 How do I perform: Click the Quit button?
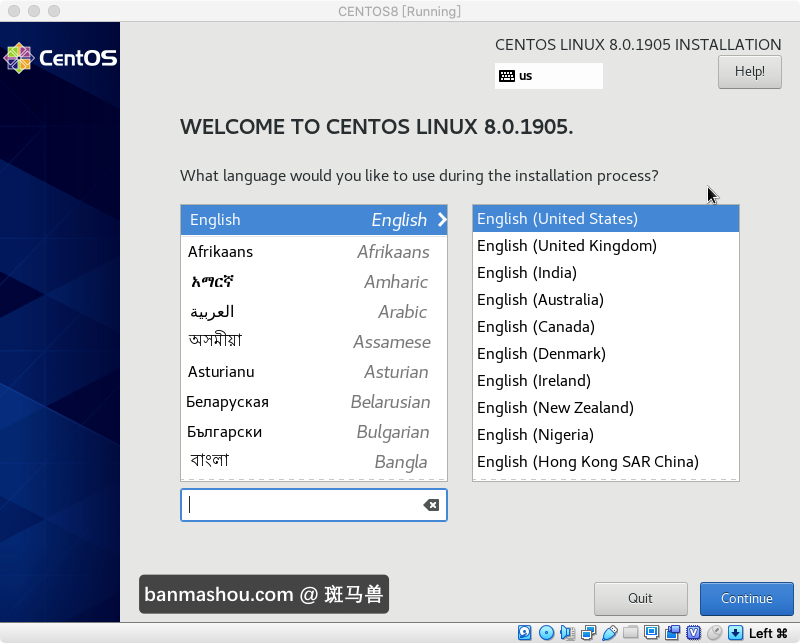(x=640, y=598)
